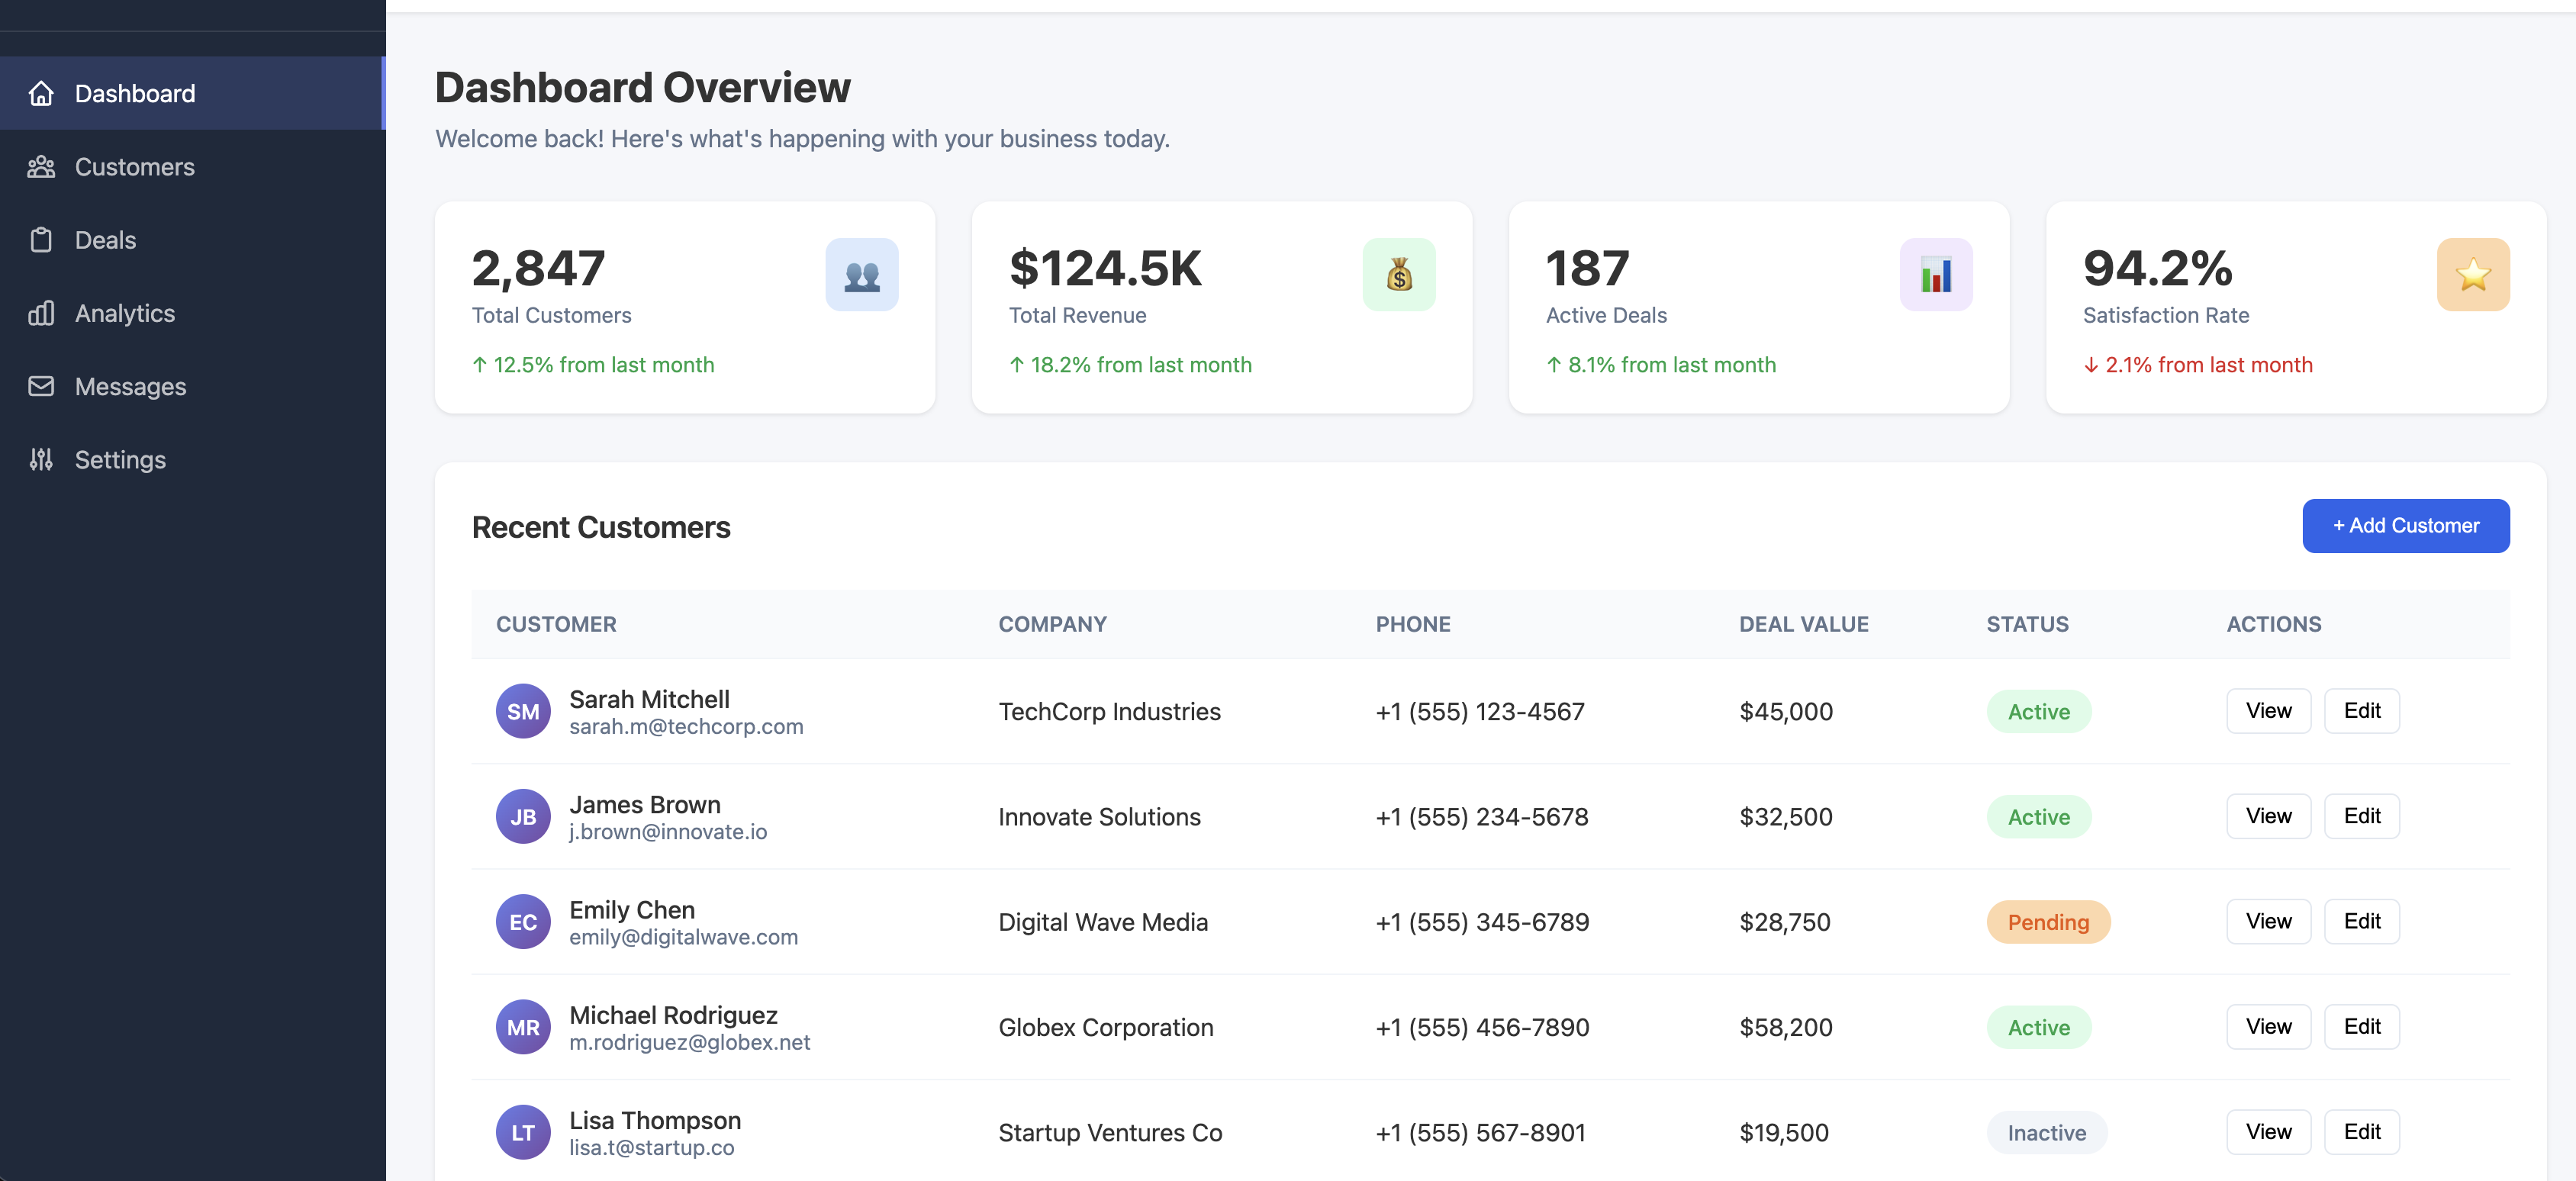Click the Active status badge for James Brown
This screenshot has height=1181, width=2576.
(2038, 816)
